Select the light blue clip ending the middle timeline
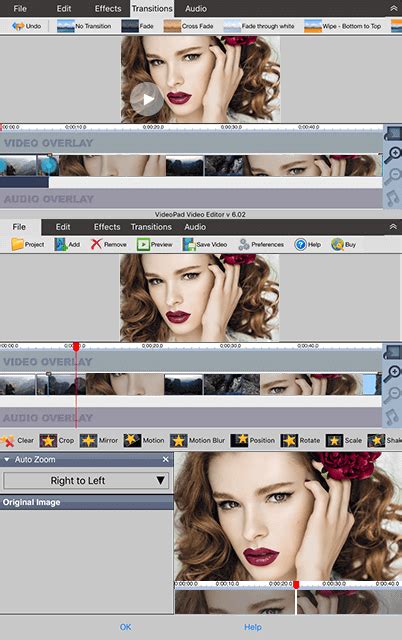The height and width of the screenshot is (640, 402). pyautogui.click(x=369, y=384)
